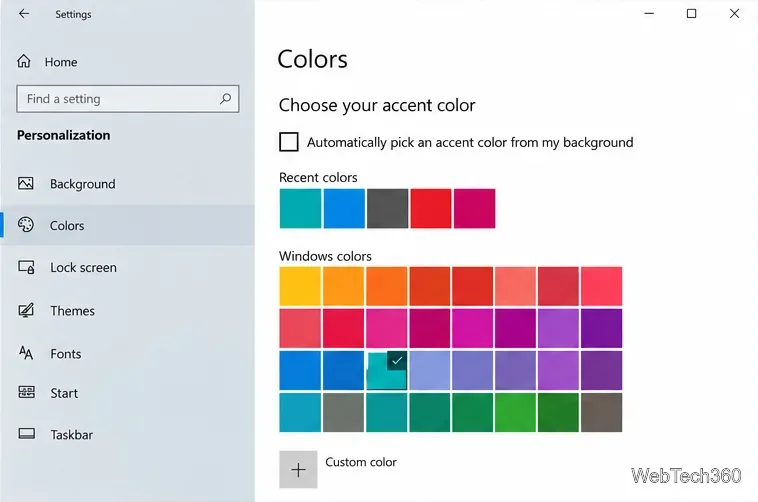The height and width of the screenshot is (502, 758).
Task: Click the Colors palette icon
Action: 26,225
